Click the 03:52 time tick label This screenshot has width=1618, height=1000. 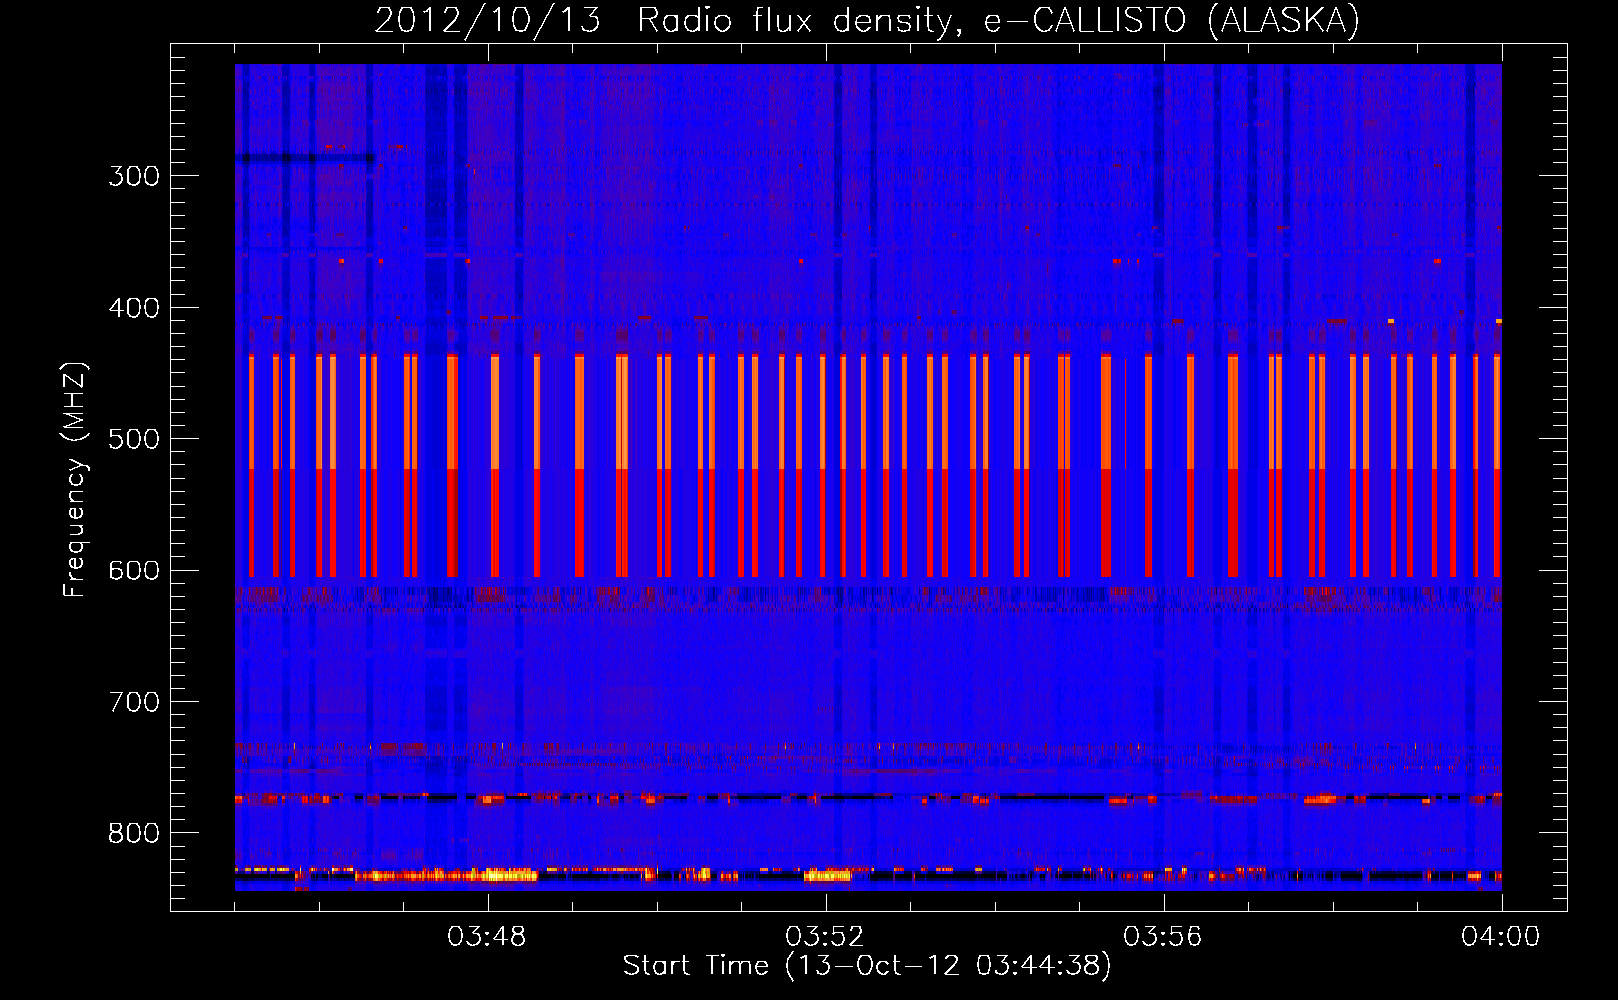click(825, 937)
